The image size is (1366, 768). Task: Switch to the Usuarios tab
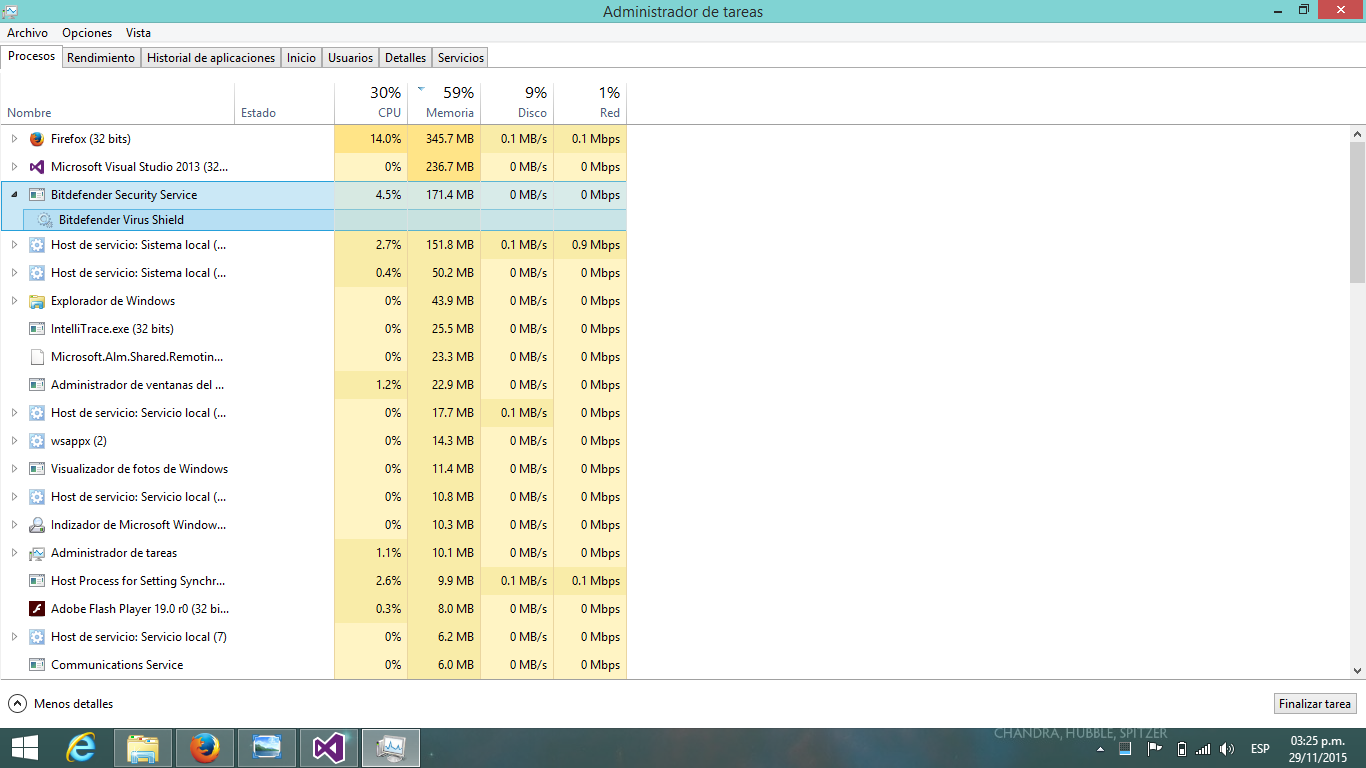351,58
